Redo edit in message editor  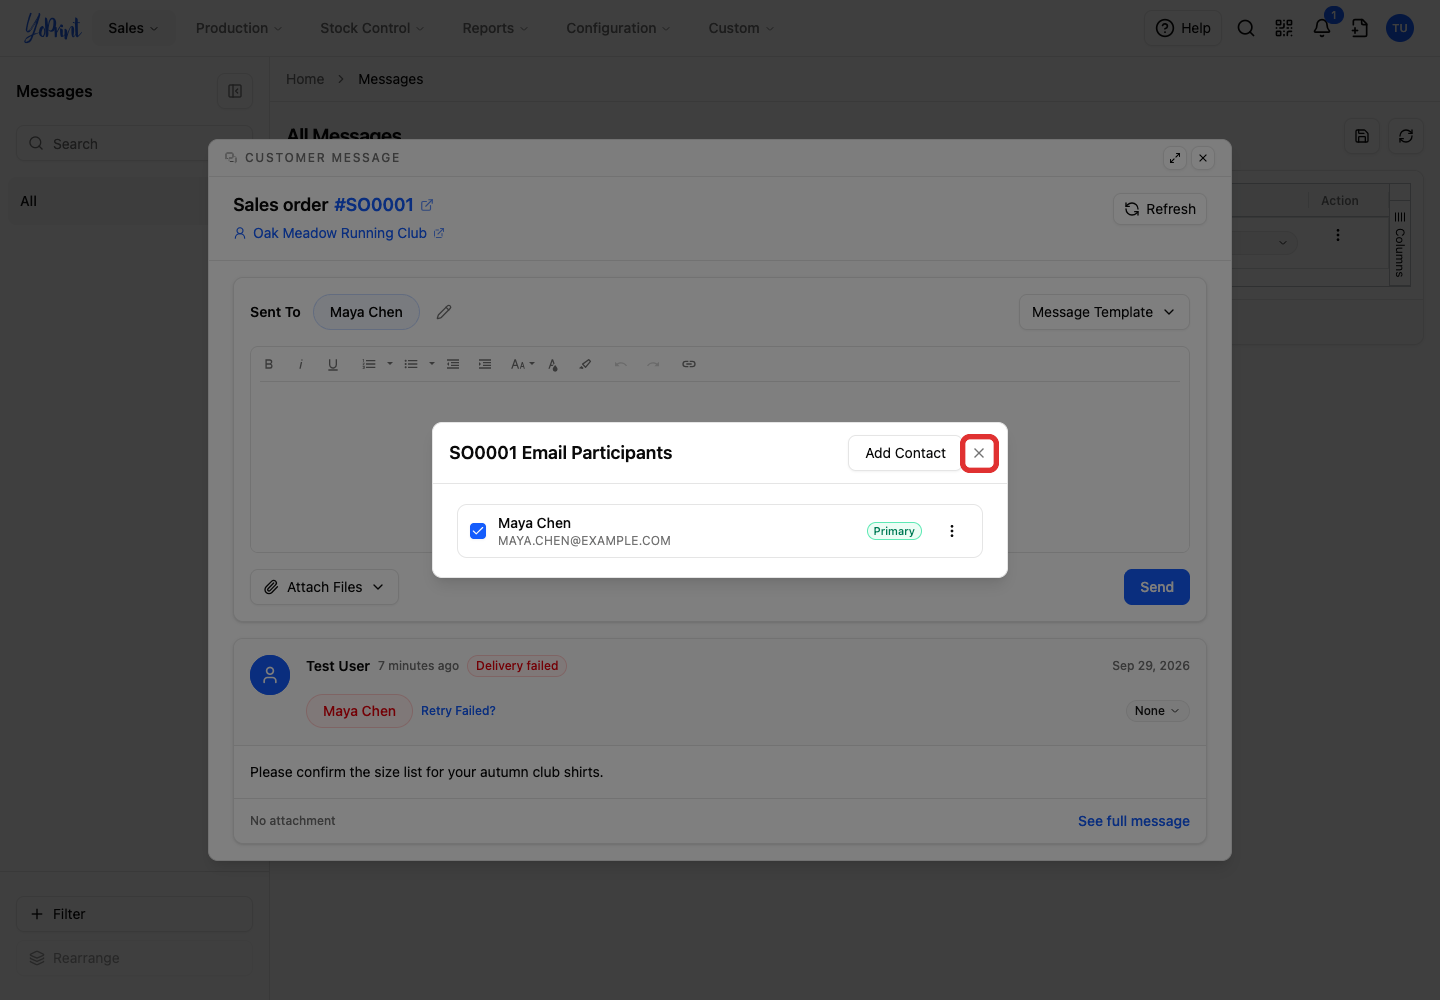(x=653, y=364)
